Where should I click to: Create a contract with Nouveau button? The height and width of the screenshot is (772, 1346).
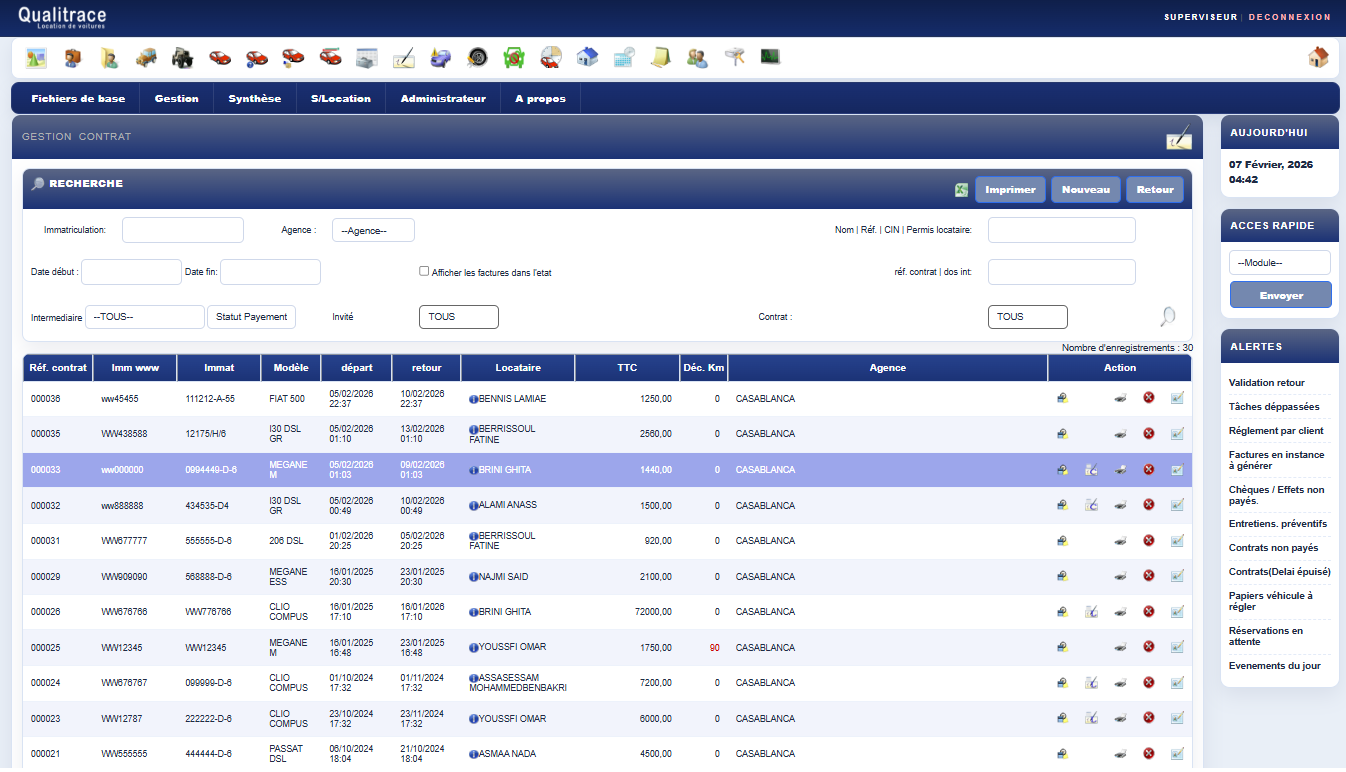click(1086, 190)
